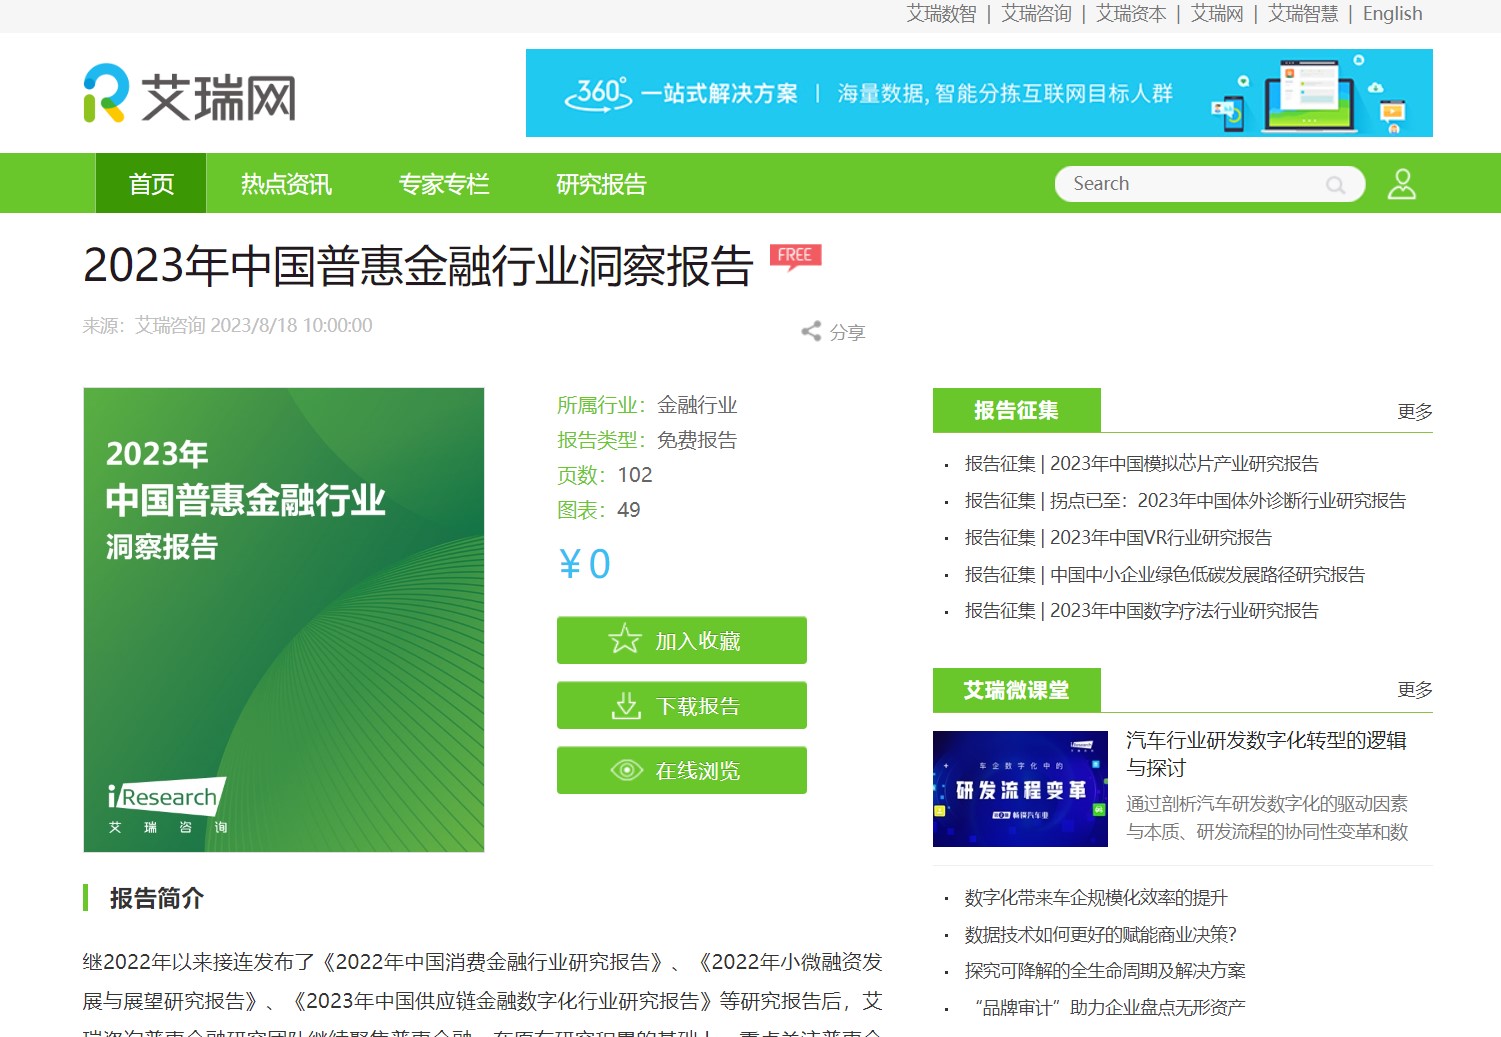The image size is (1501, 1037).
Task: Click the 在线浏览 button
Action: (682, 770)
